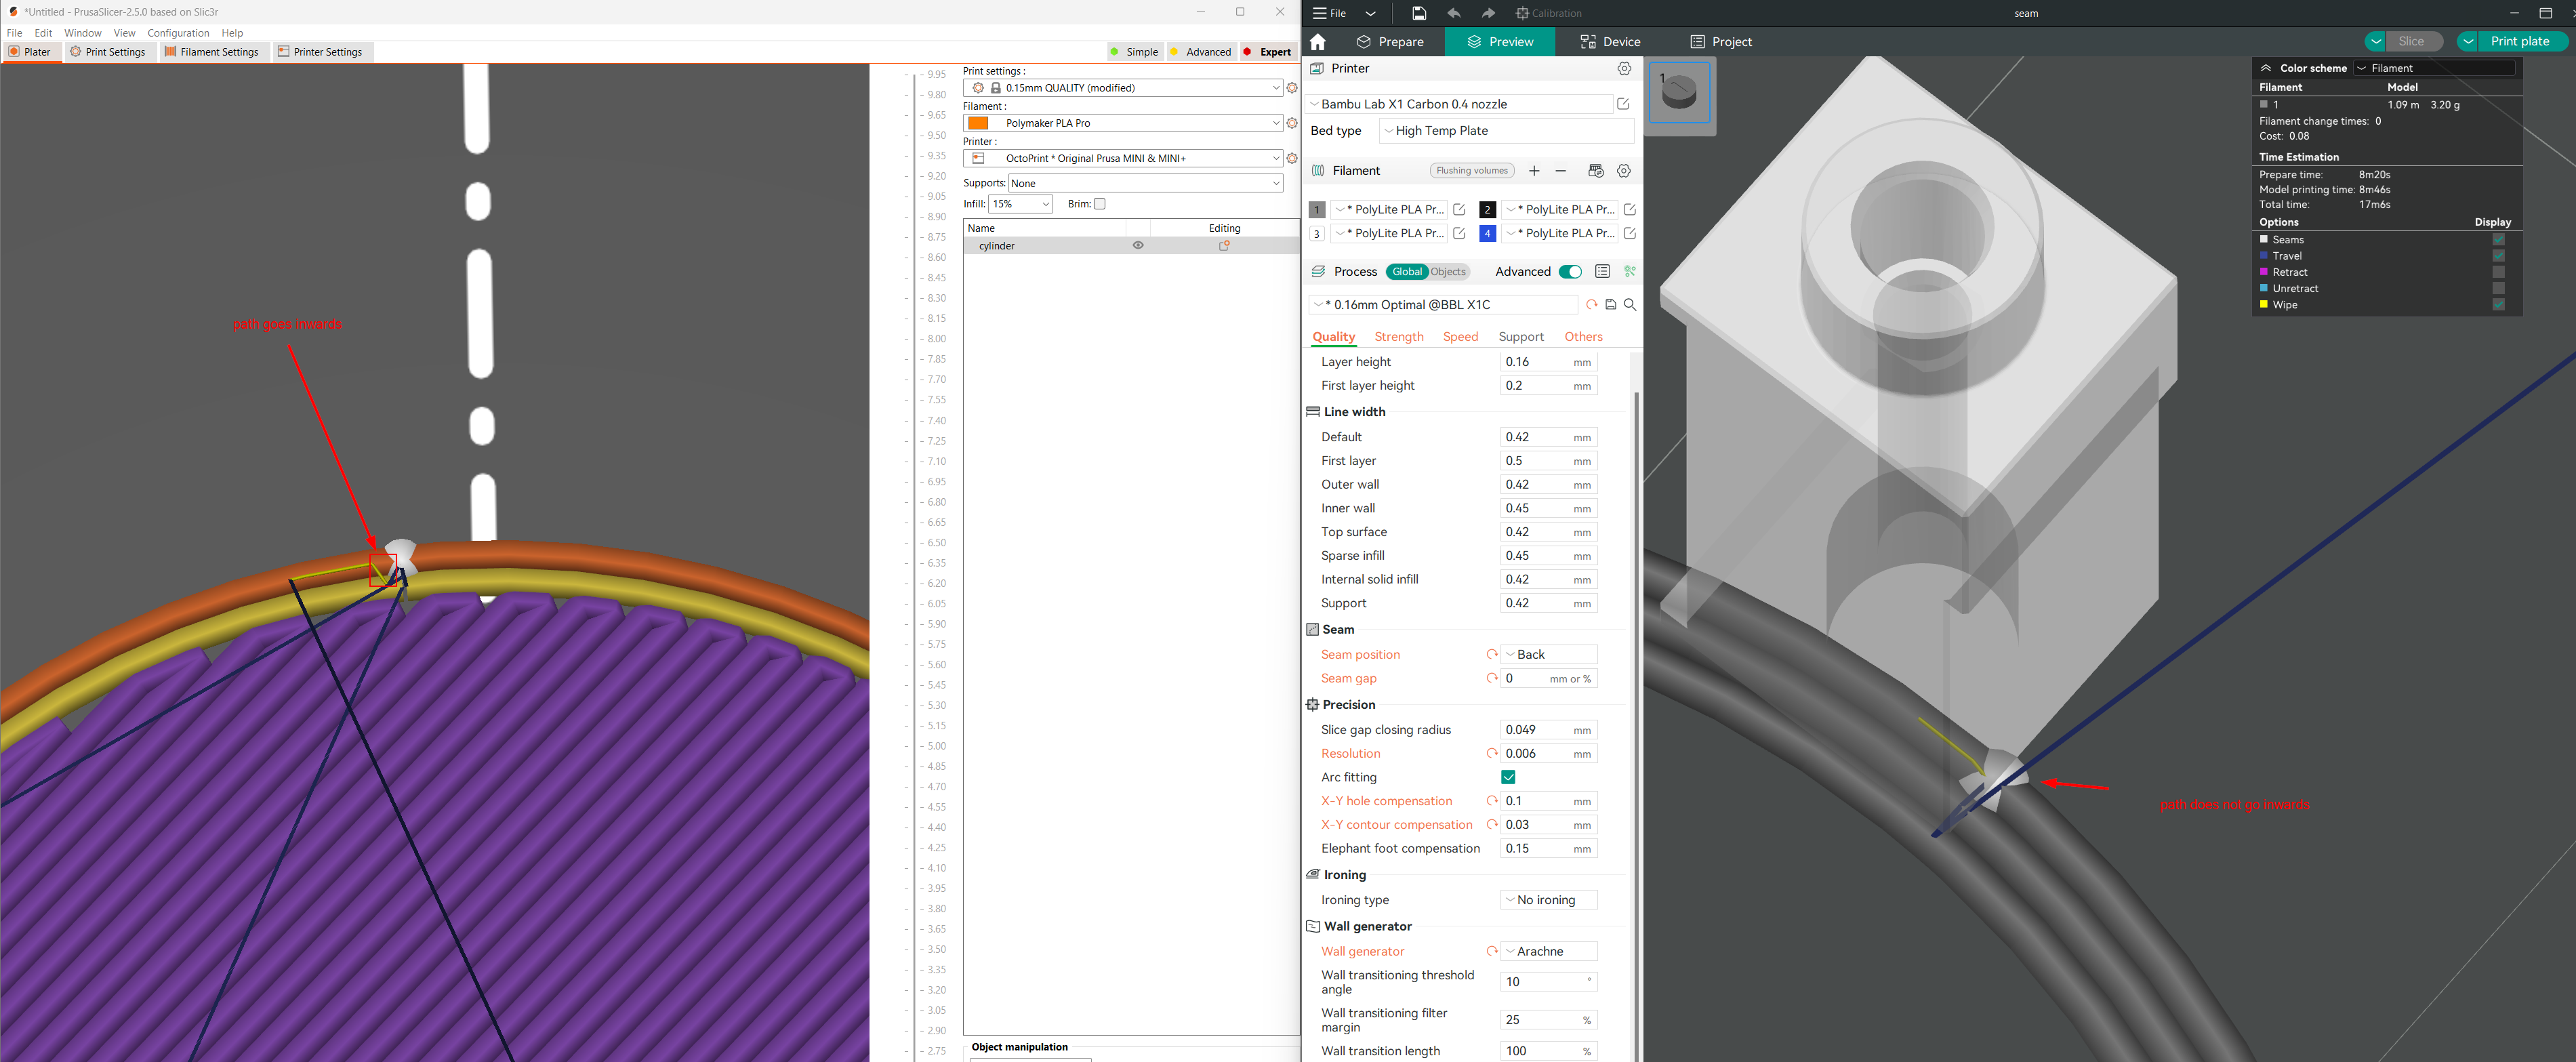Screen dimensions: 2576x1062
Task: Toggle cylinder object visibility eye
Action: point(1137,246)
